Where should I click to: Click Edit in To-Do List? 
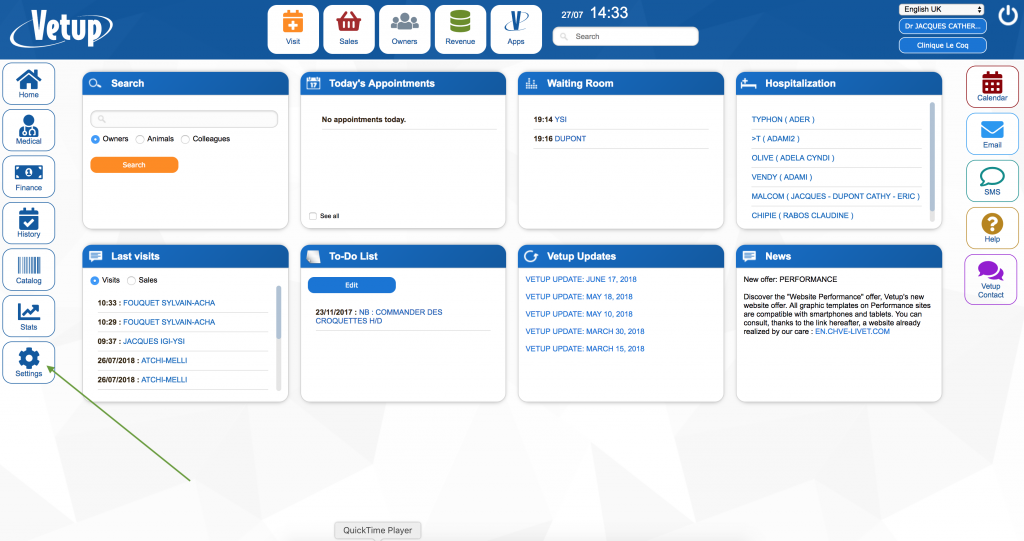[x=351, y=285]
